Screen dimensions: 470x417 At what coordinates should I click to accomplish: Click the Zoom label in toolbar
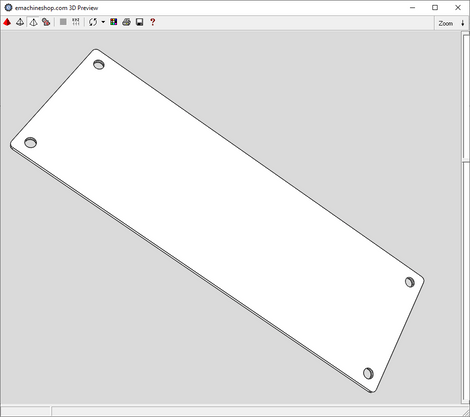446,23
